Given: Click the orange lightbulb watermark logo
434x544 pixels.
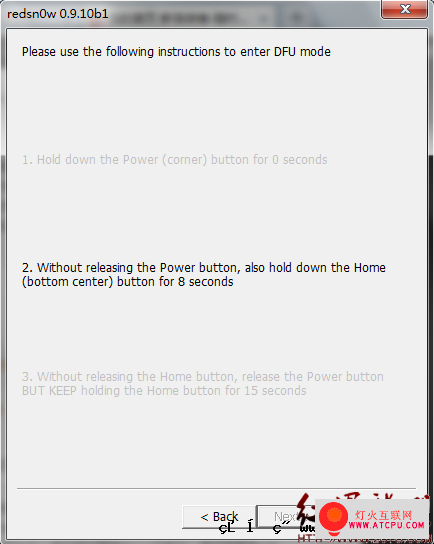Looking at the screenshot, I should (334, 518).
